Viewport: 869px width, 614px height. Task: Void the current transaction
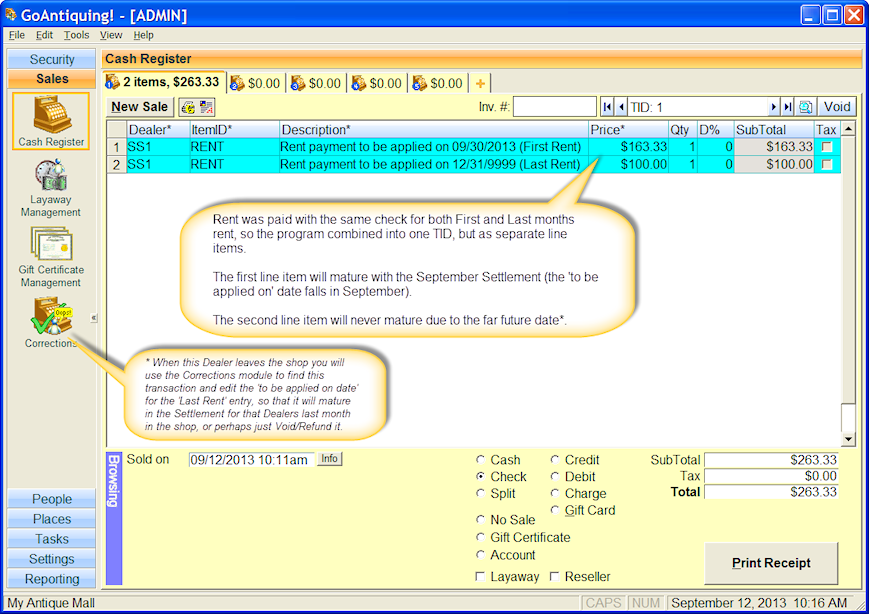(x=836, y=107)
